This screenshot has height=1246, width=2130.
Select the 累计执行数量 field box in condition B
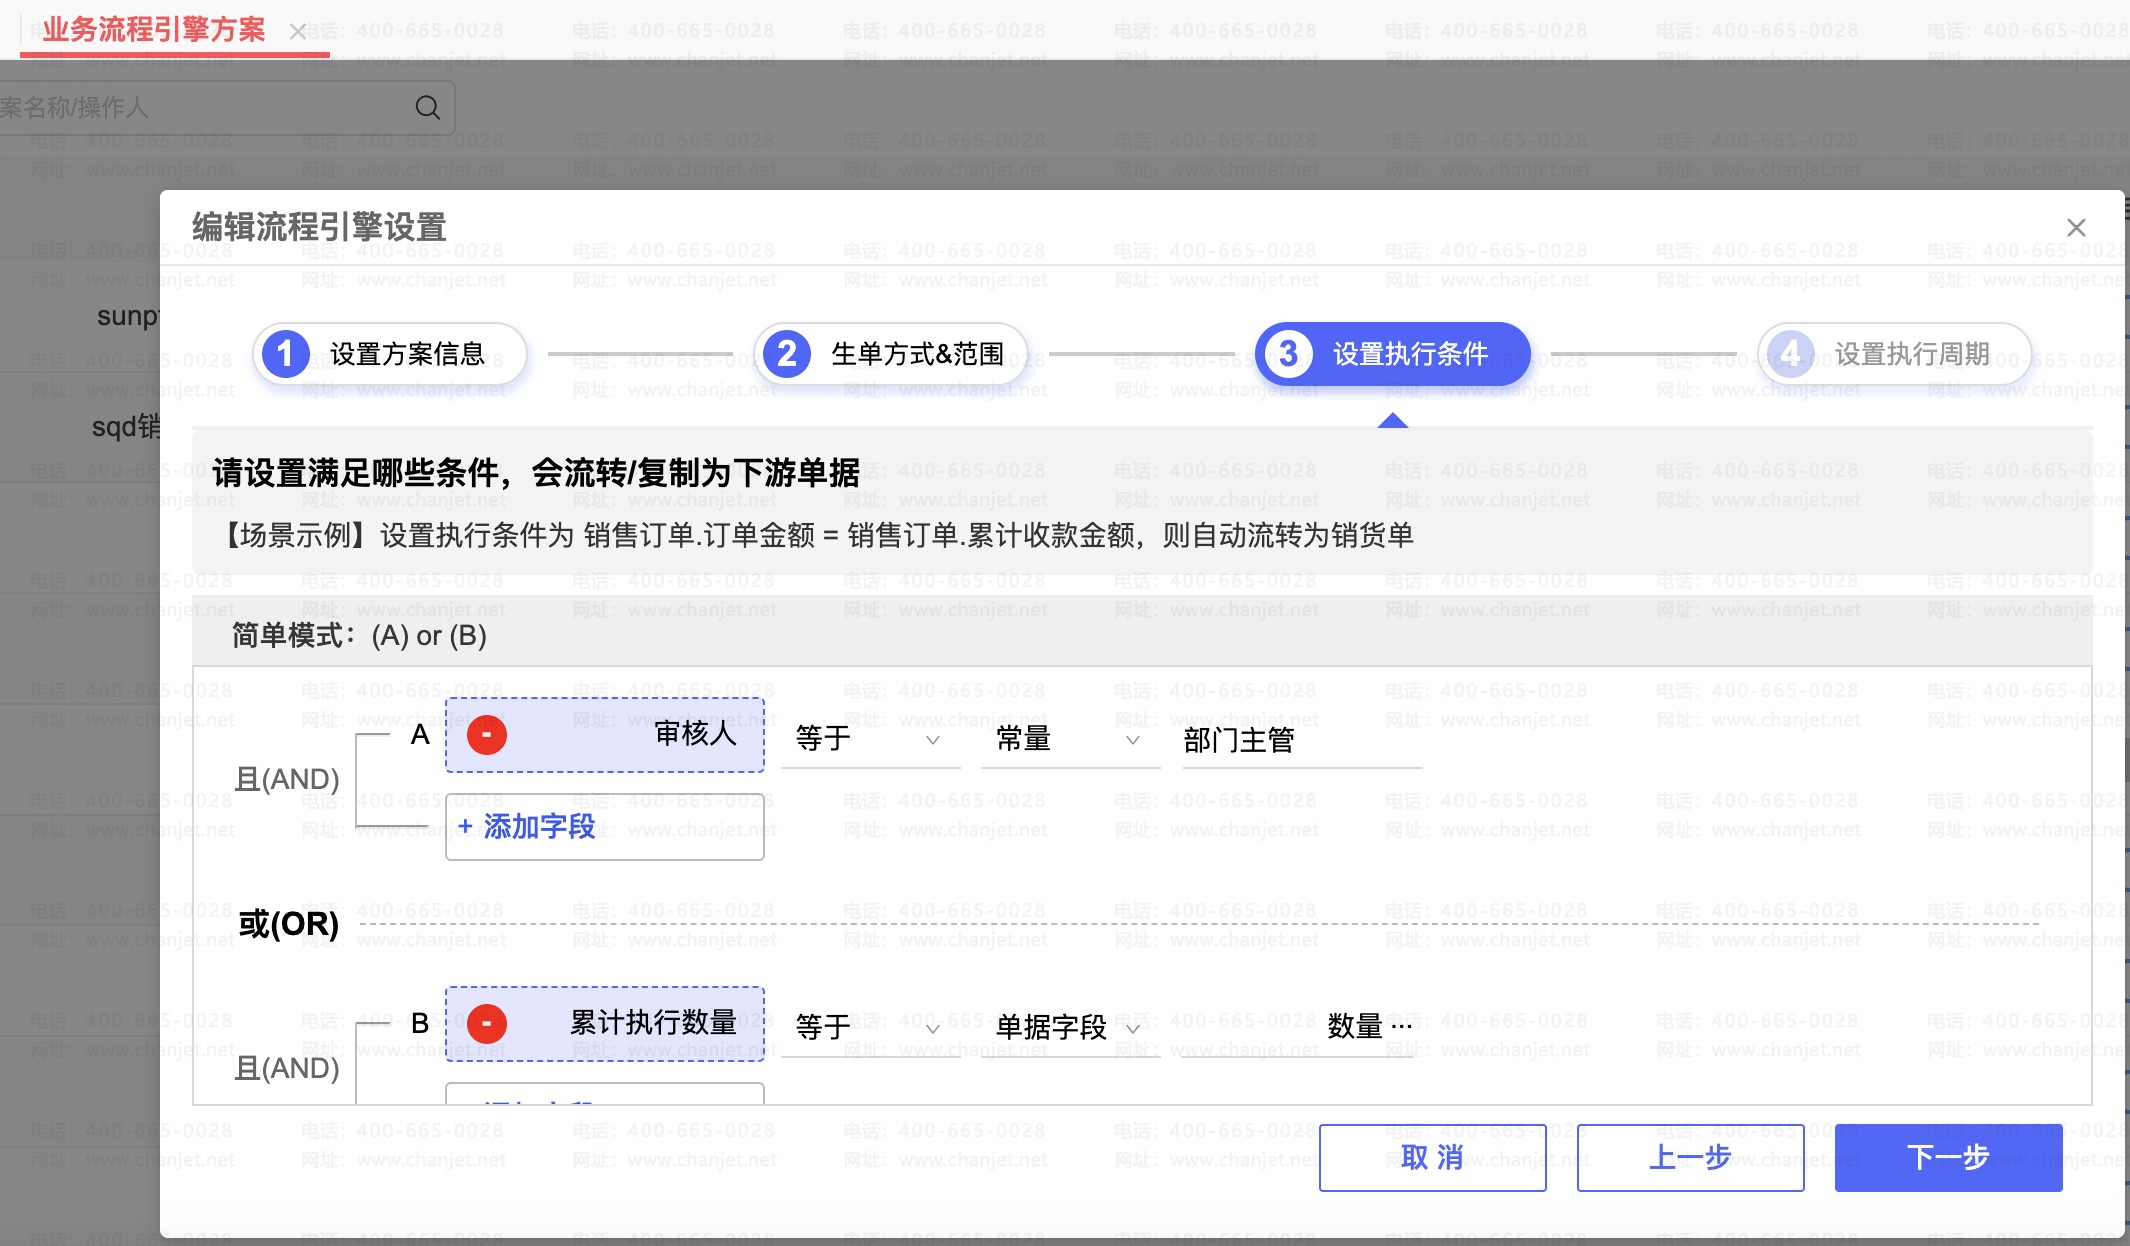(x=605, y=1024)
